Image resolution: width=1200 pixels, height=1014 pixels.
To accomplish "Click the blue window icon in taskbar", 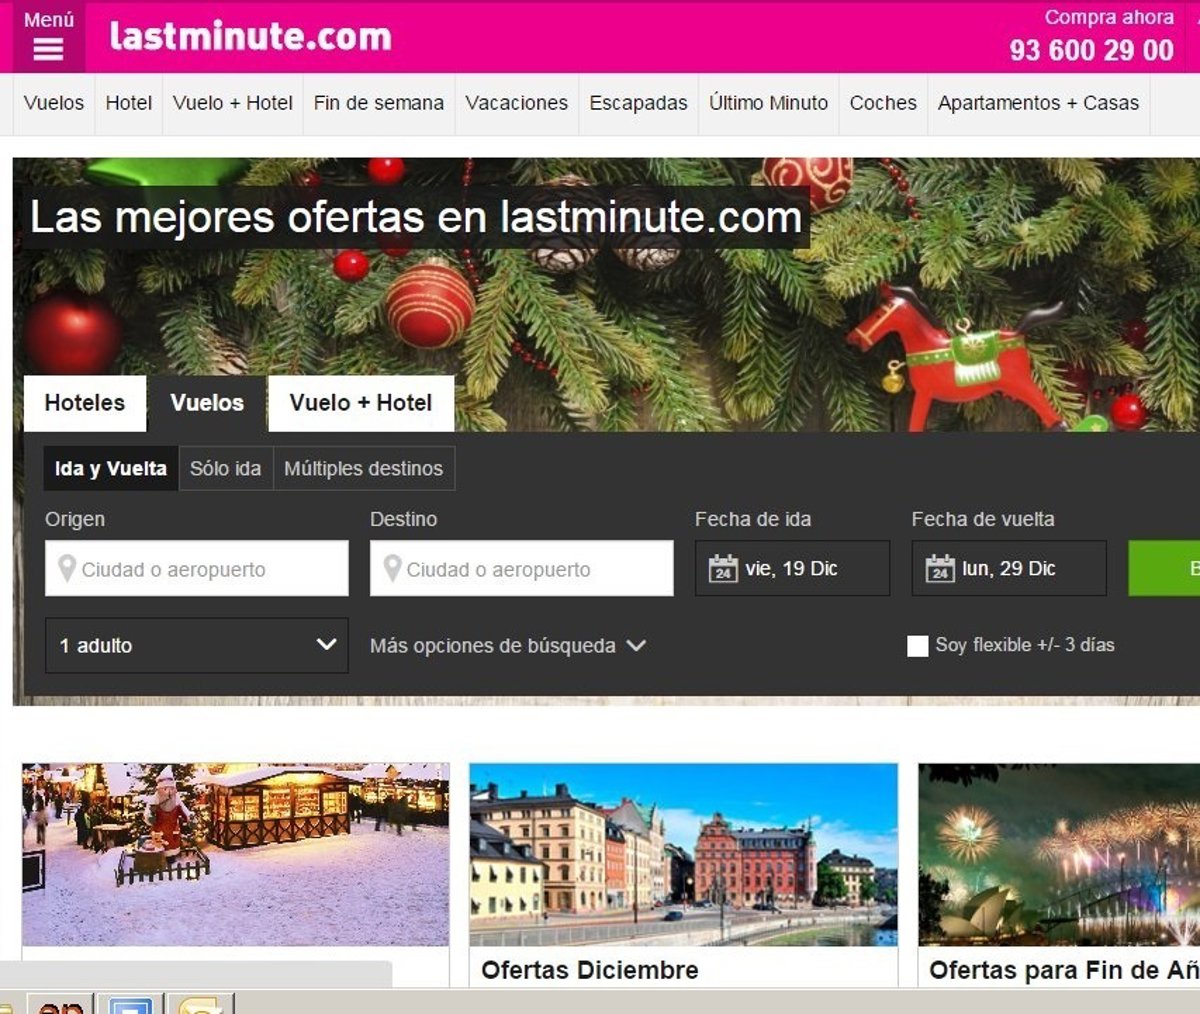I will coord(129,1004).
